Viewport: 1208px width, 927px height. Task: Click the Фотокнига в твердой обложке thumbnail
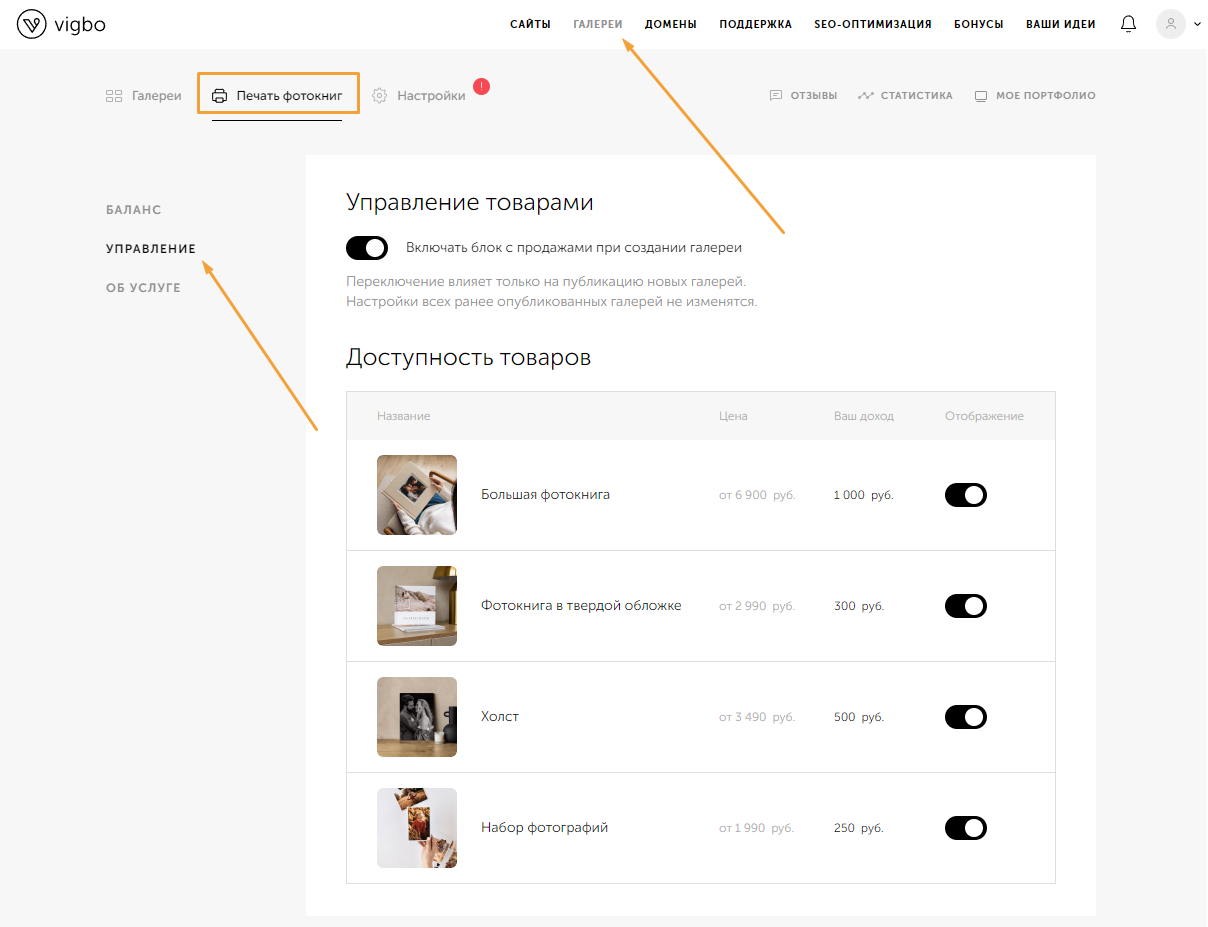(417, 606)
